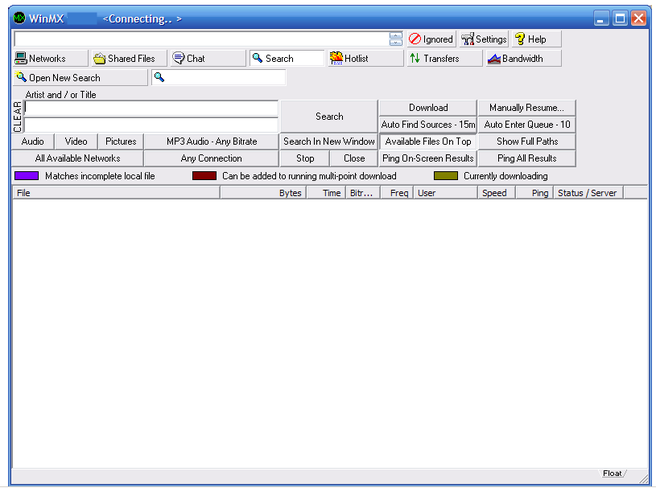Select the Pictures file type
Image resolution: width=656 pixels, height=488 pixels.
pyautogui.click(x=120, y=141)
